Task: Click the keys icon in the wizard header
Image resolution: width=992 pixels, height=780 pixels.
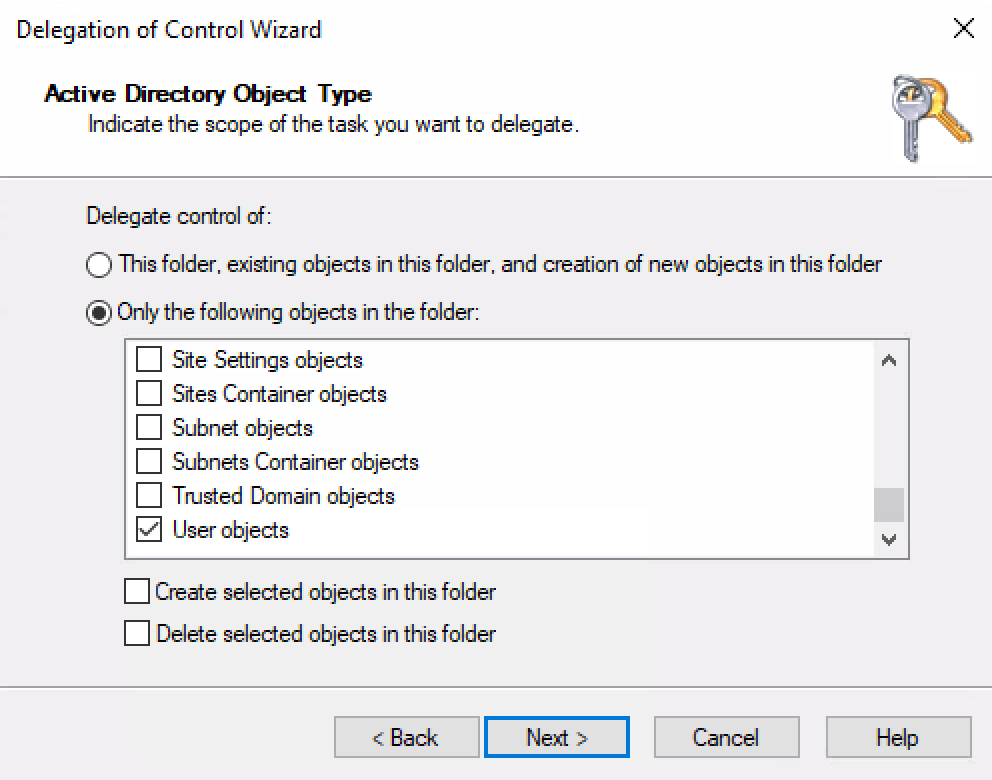Action: tap(931, 118)
